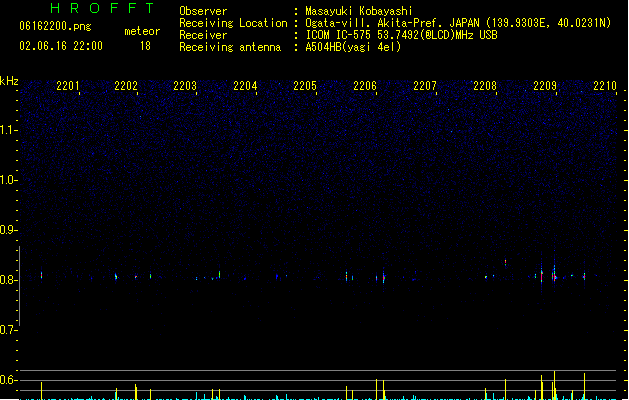Click the meteor count label

[x=142, y=31]
